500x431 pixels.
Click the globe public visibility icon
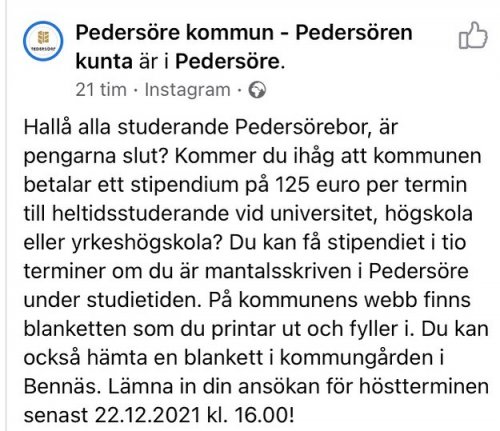(257, 90)
